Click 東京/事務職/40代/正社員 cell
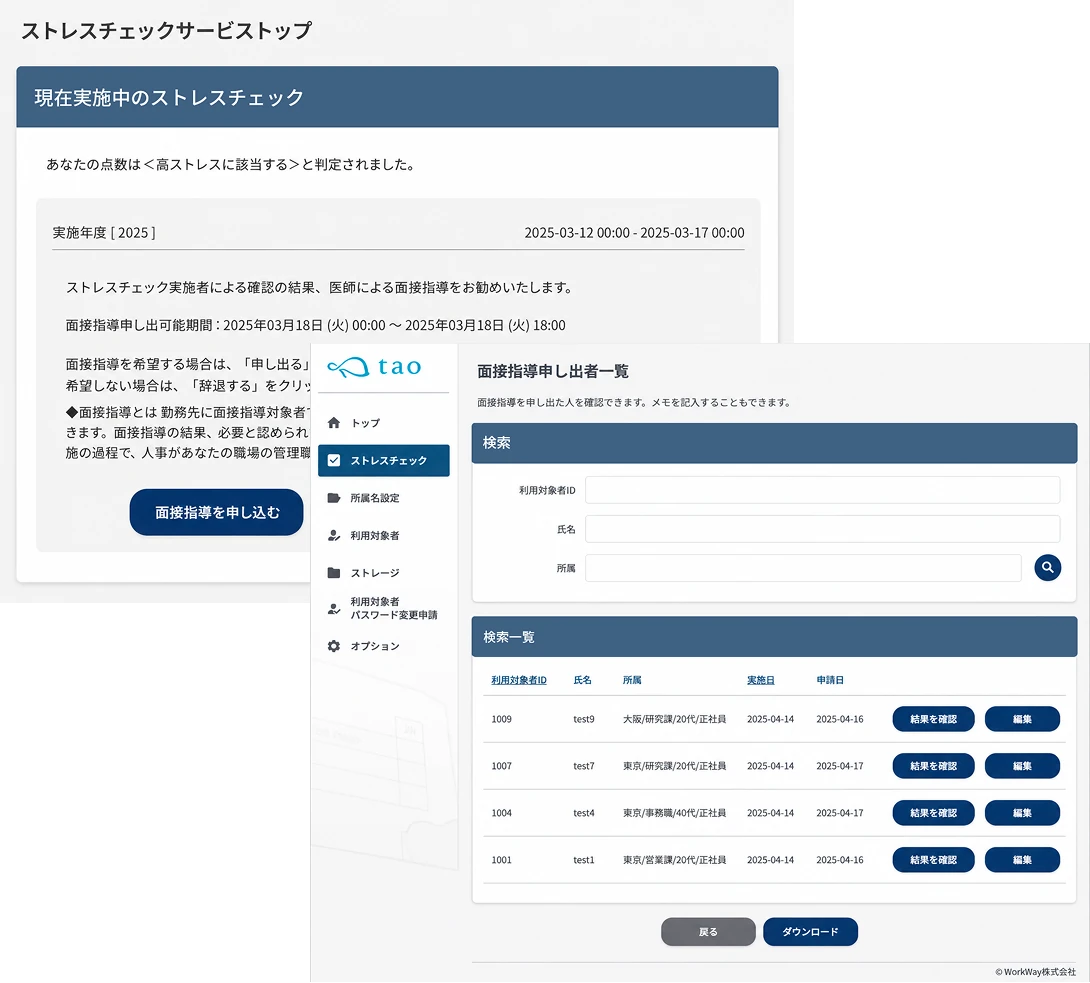The image size is (1090, 983). tap(674, 813)
